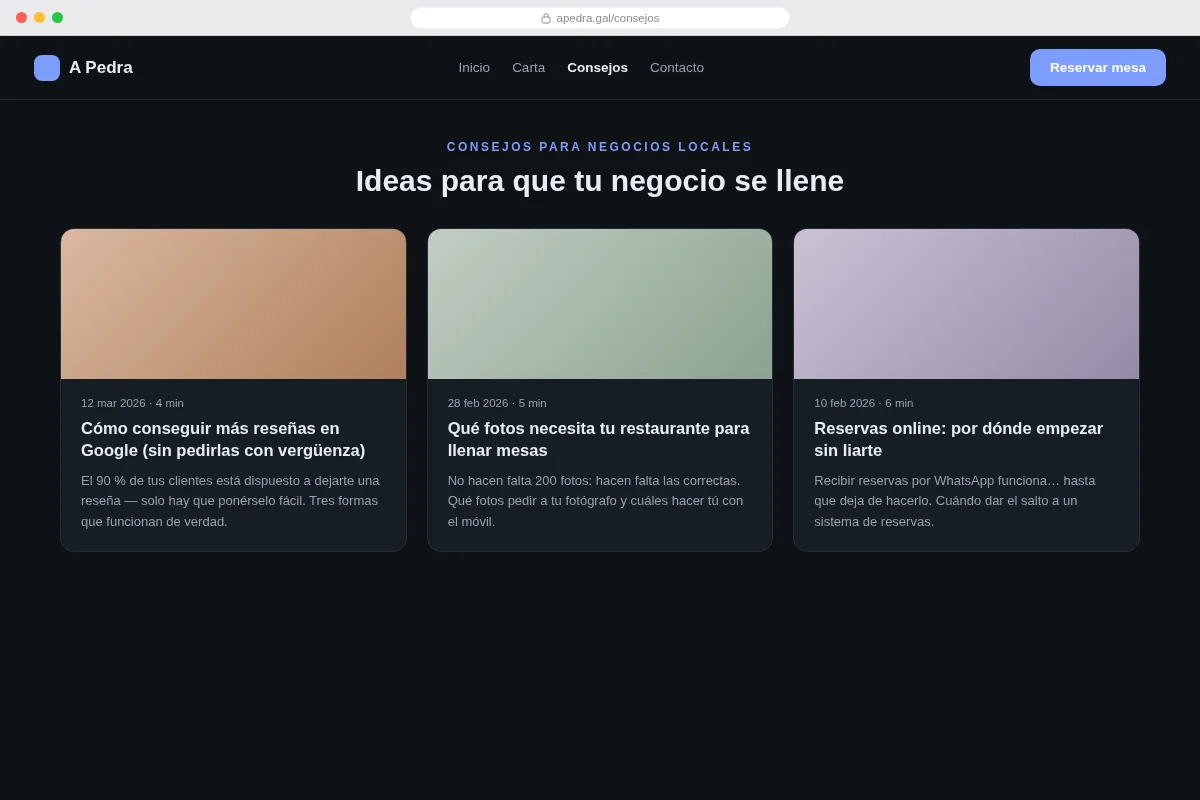This screenshot has height=800, width=1200.
Task: Click the A Pedra logo icon
Action: point(47,68)
